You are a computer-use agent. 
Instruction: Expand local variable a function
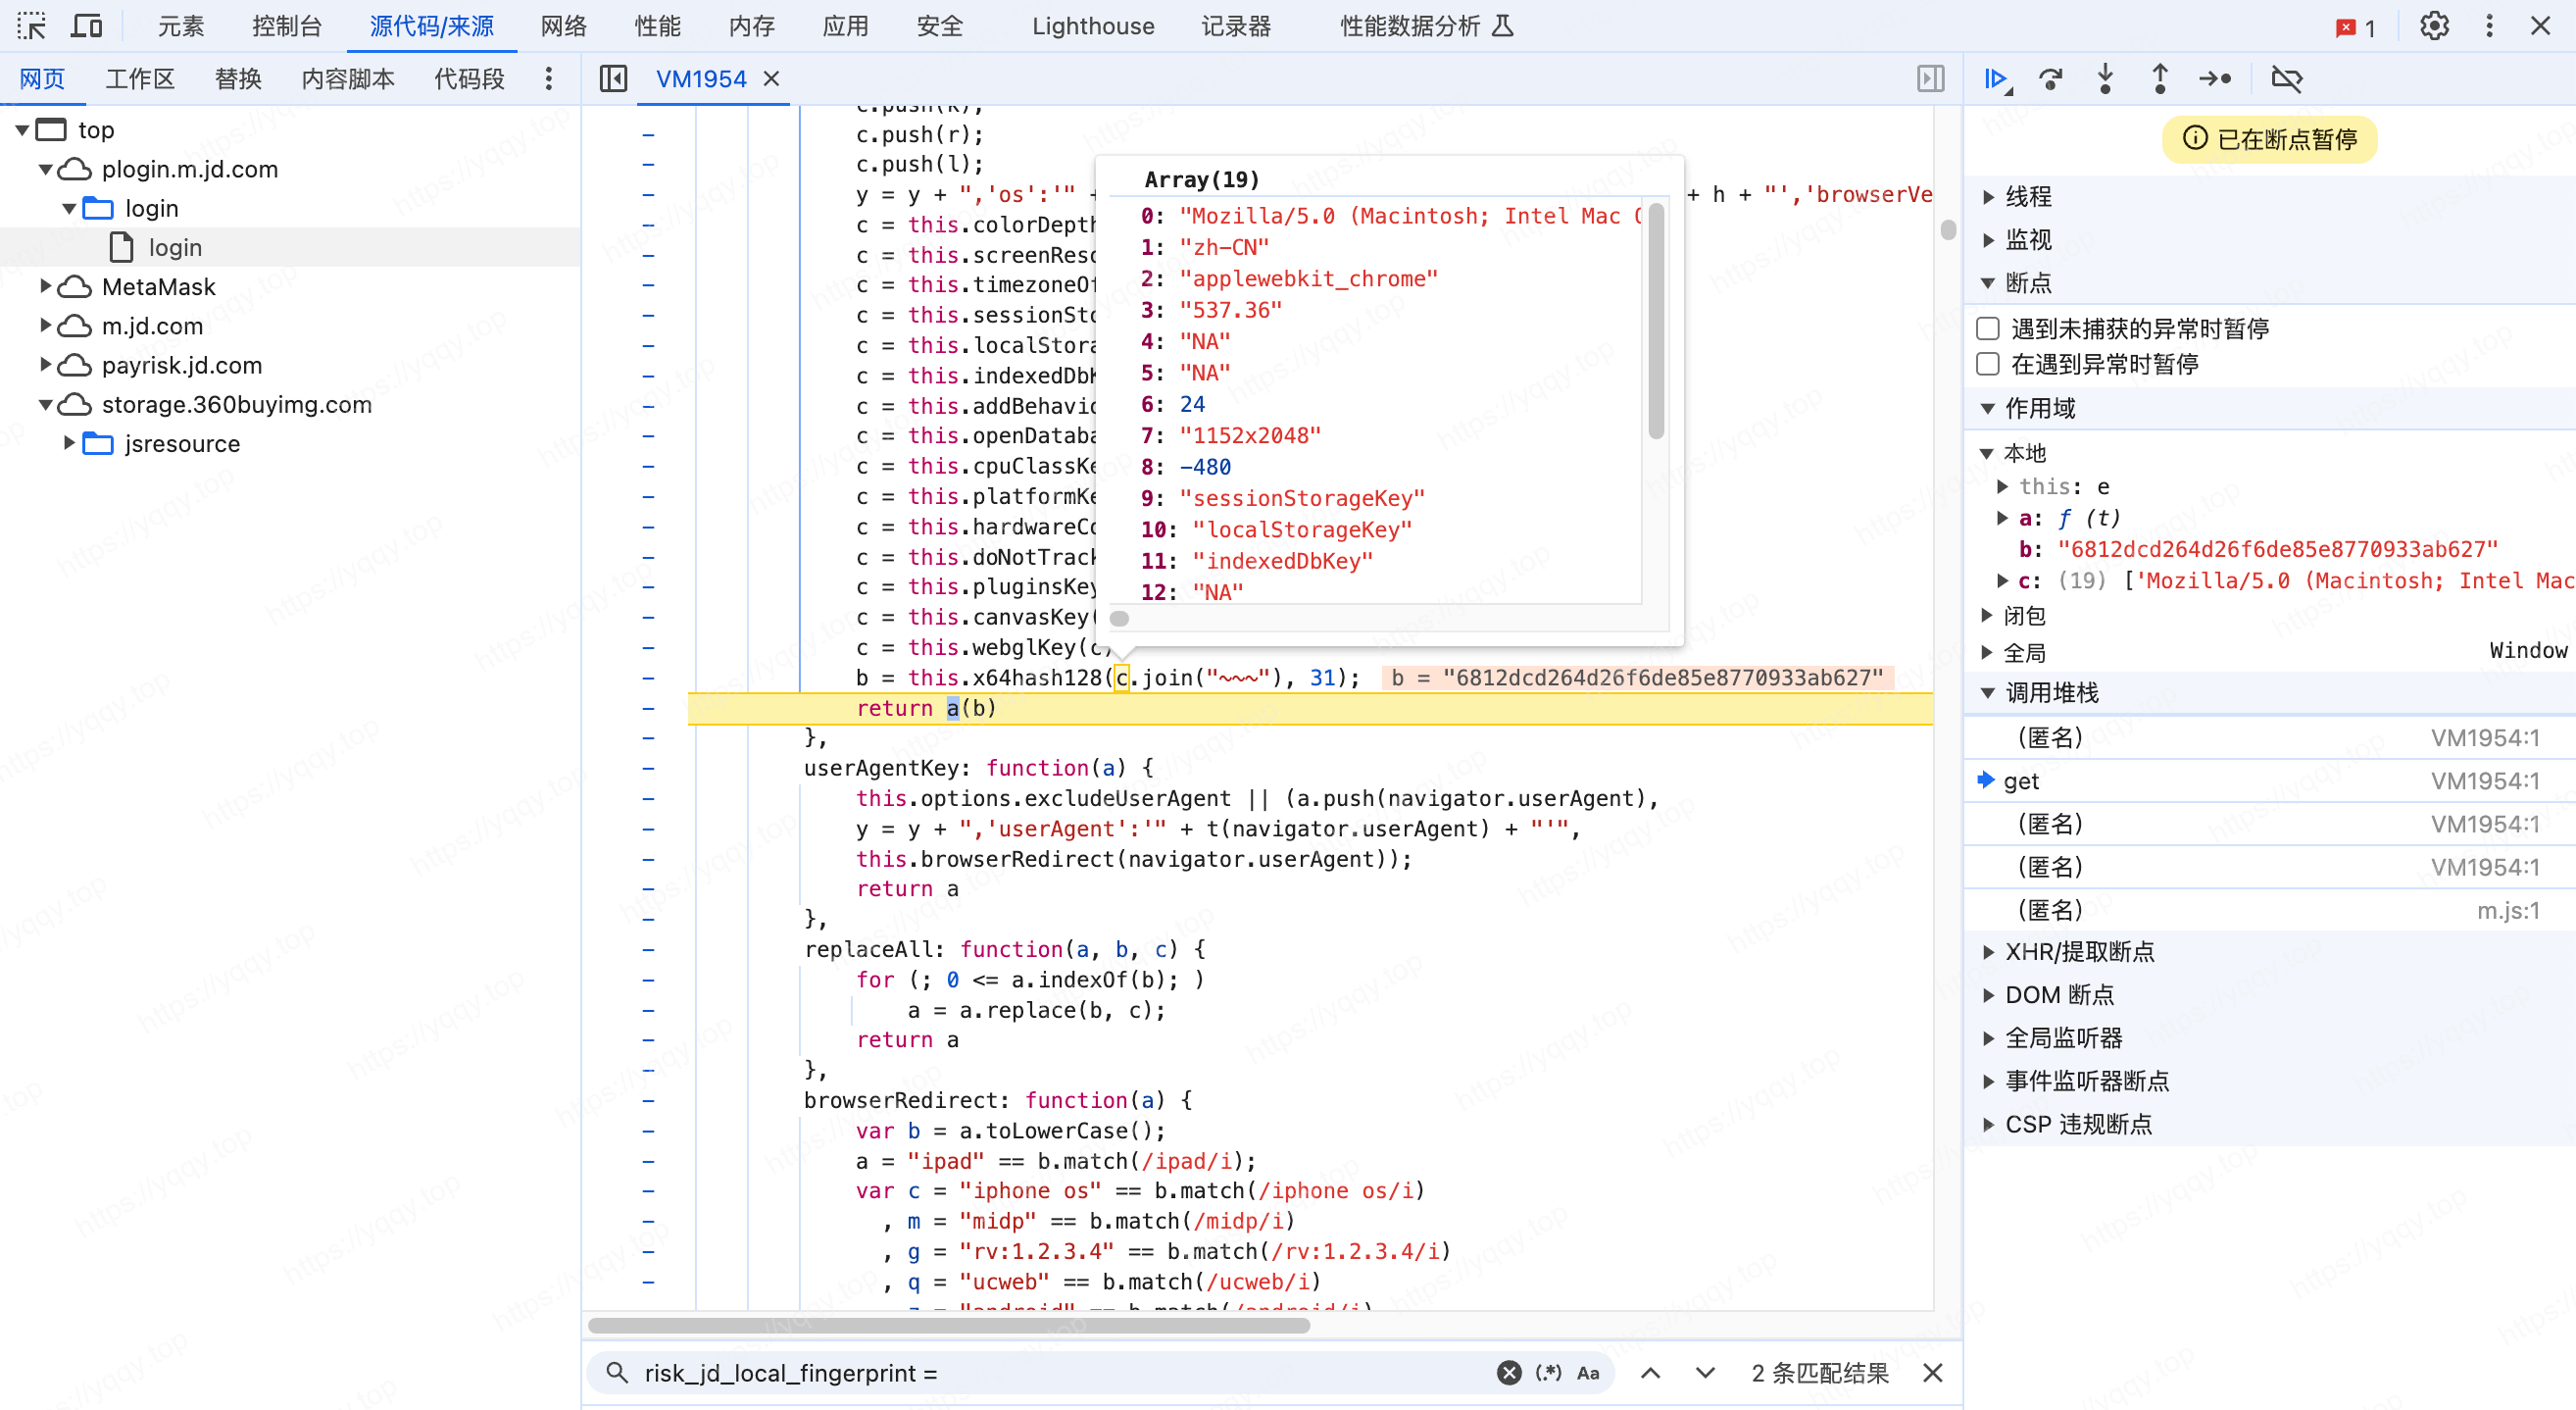[2003, 517]
